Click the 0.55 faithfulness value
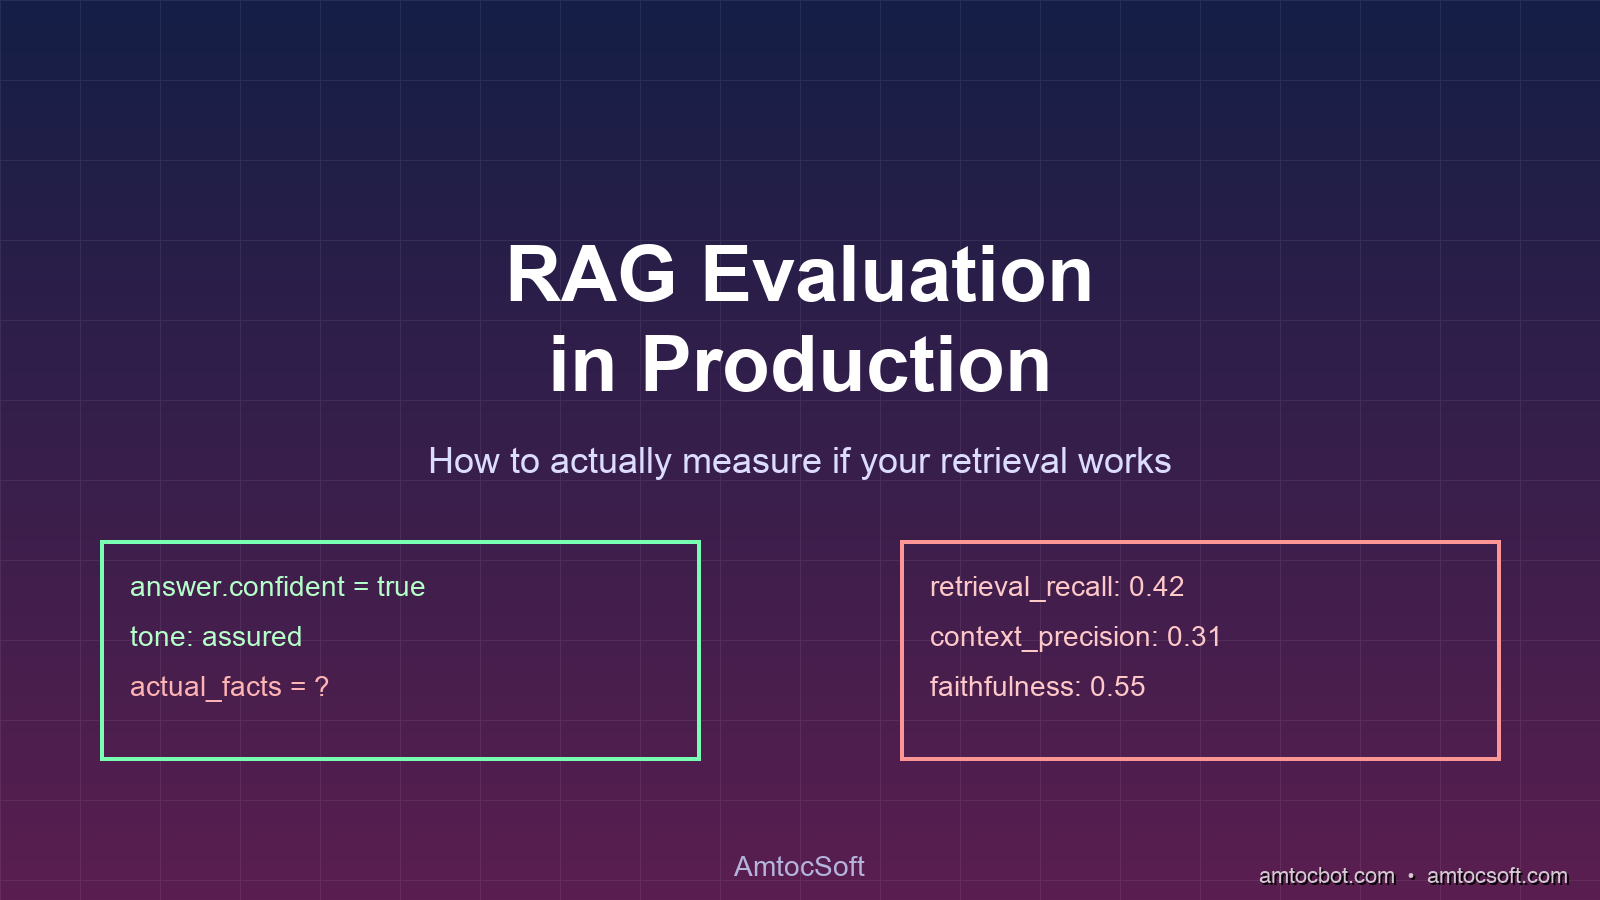Viewport: 1600px width, 900px height. click(1117, 687)
